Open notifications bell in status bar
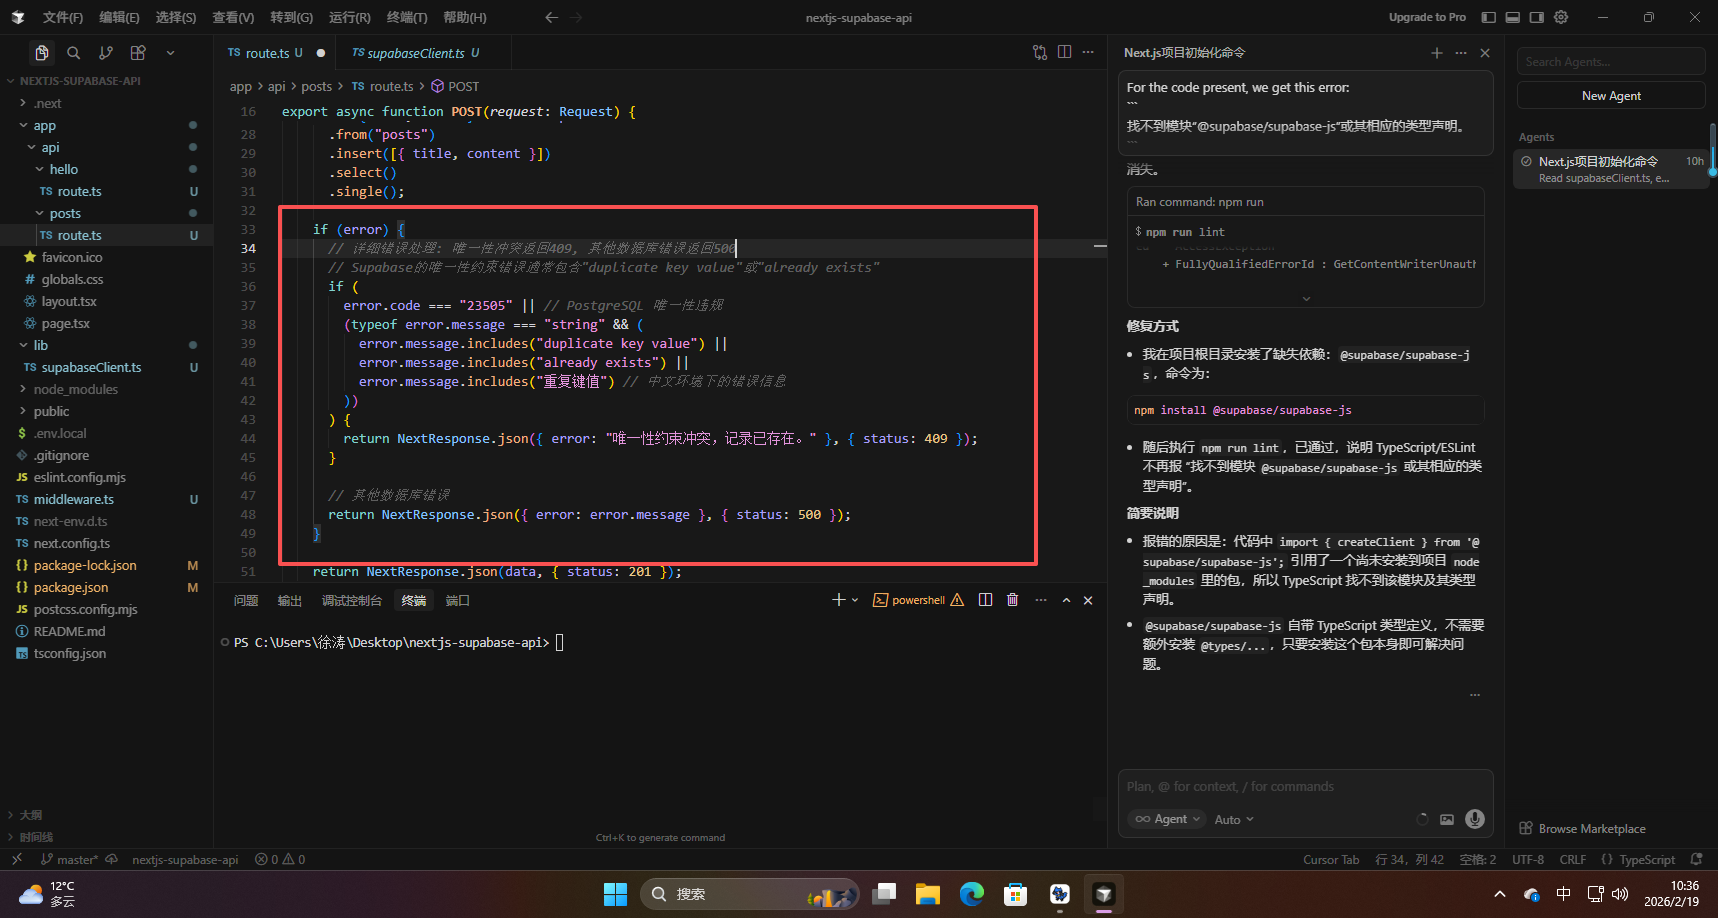 pos(1696,860)
